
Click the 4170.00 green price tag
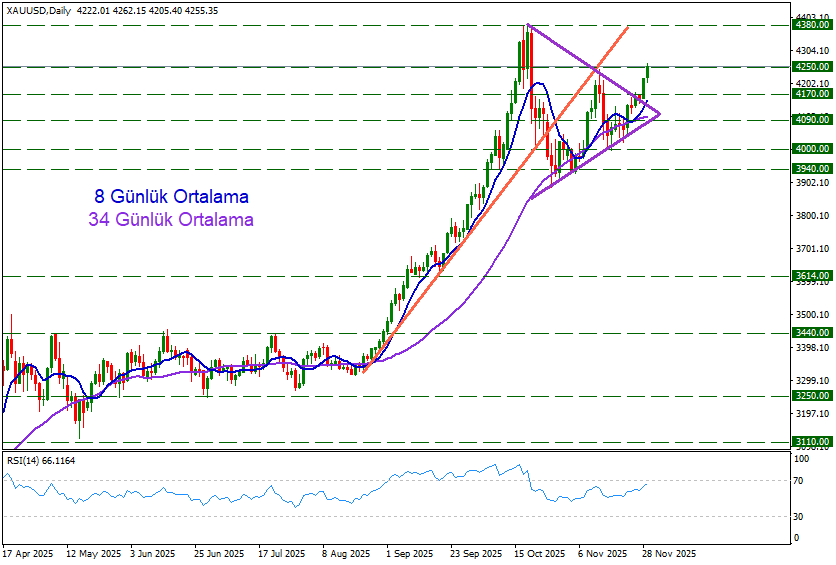pos(811,94)
